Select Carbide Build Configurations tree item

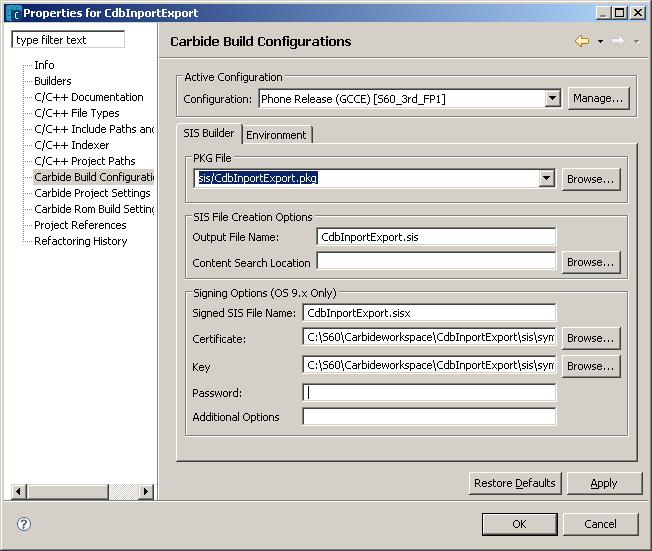click(94, 177)
